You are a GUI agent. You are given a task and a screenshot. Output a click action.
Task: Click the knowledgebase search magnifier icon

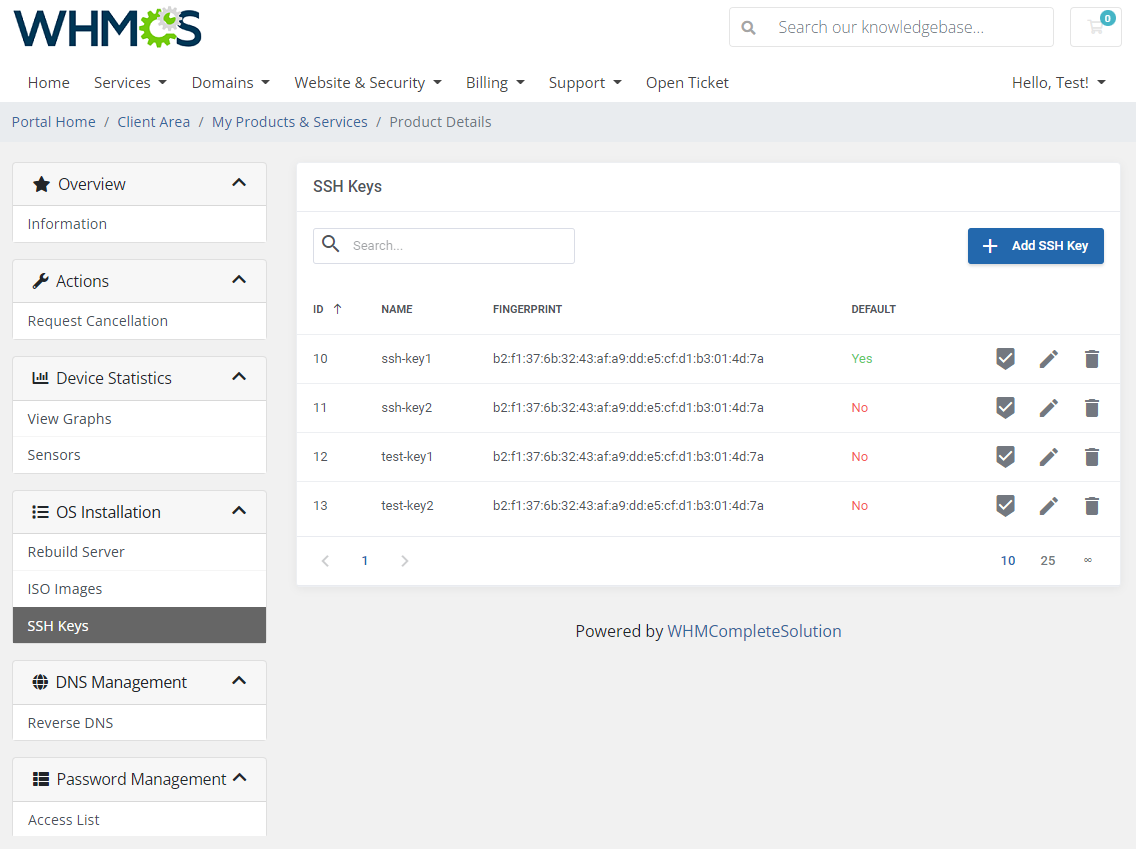[x=748, y=27]
